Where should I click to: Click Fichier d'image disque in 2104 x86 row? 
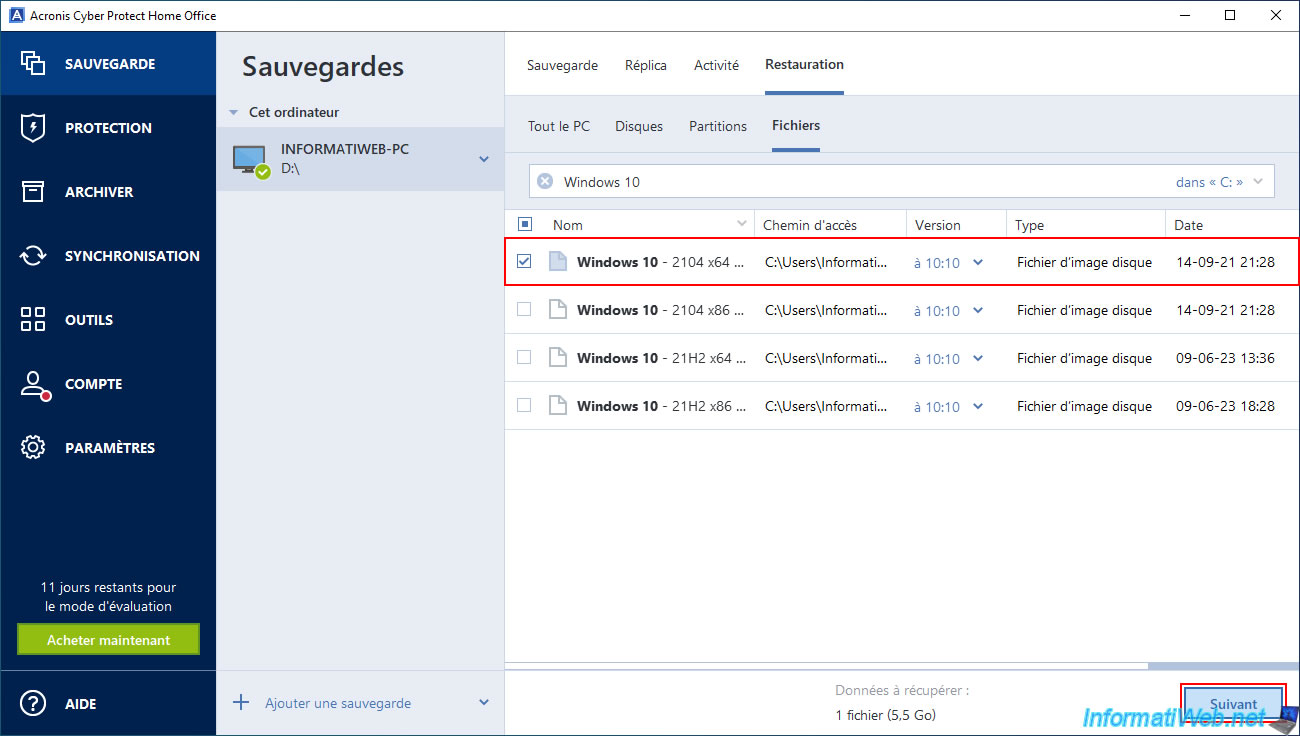point(1084,310)
